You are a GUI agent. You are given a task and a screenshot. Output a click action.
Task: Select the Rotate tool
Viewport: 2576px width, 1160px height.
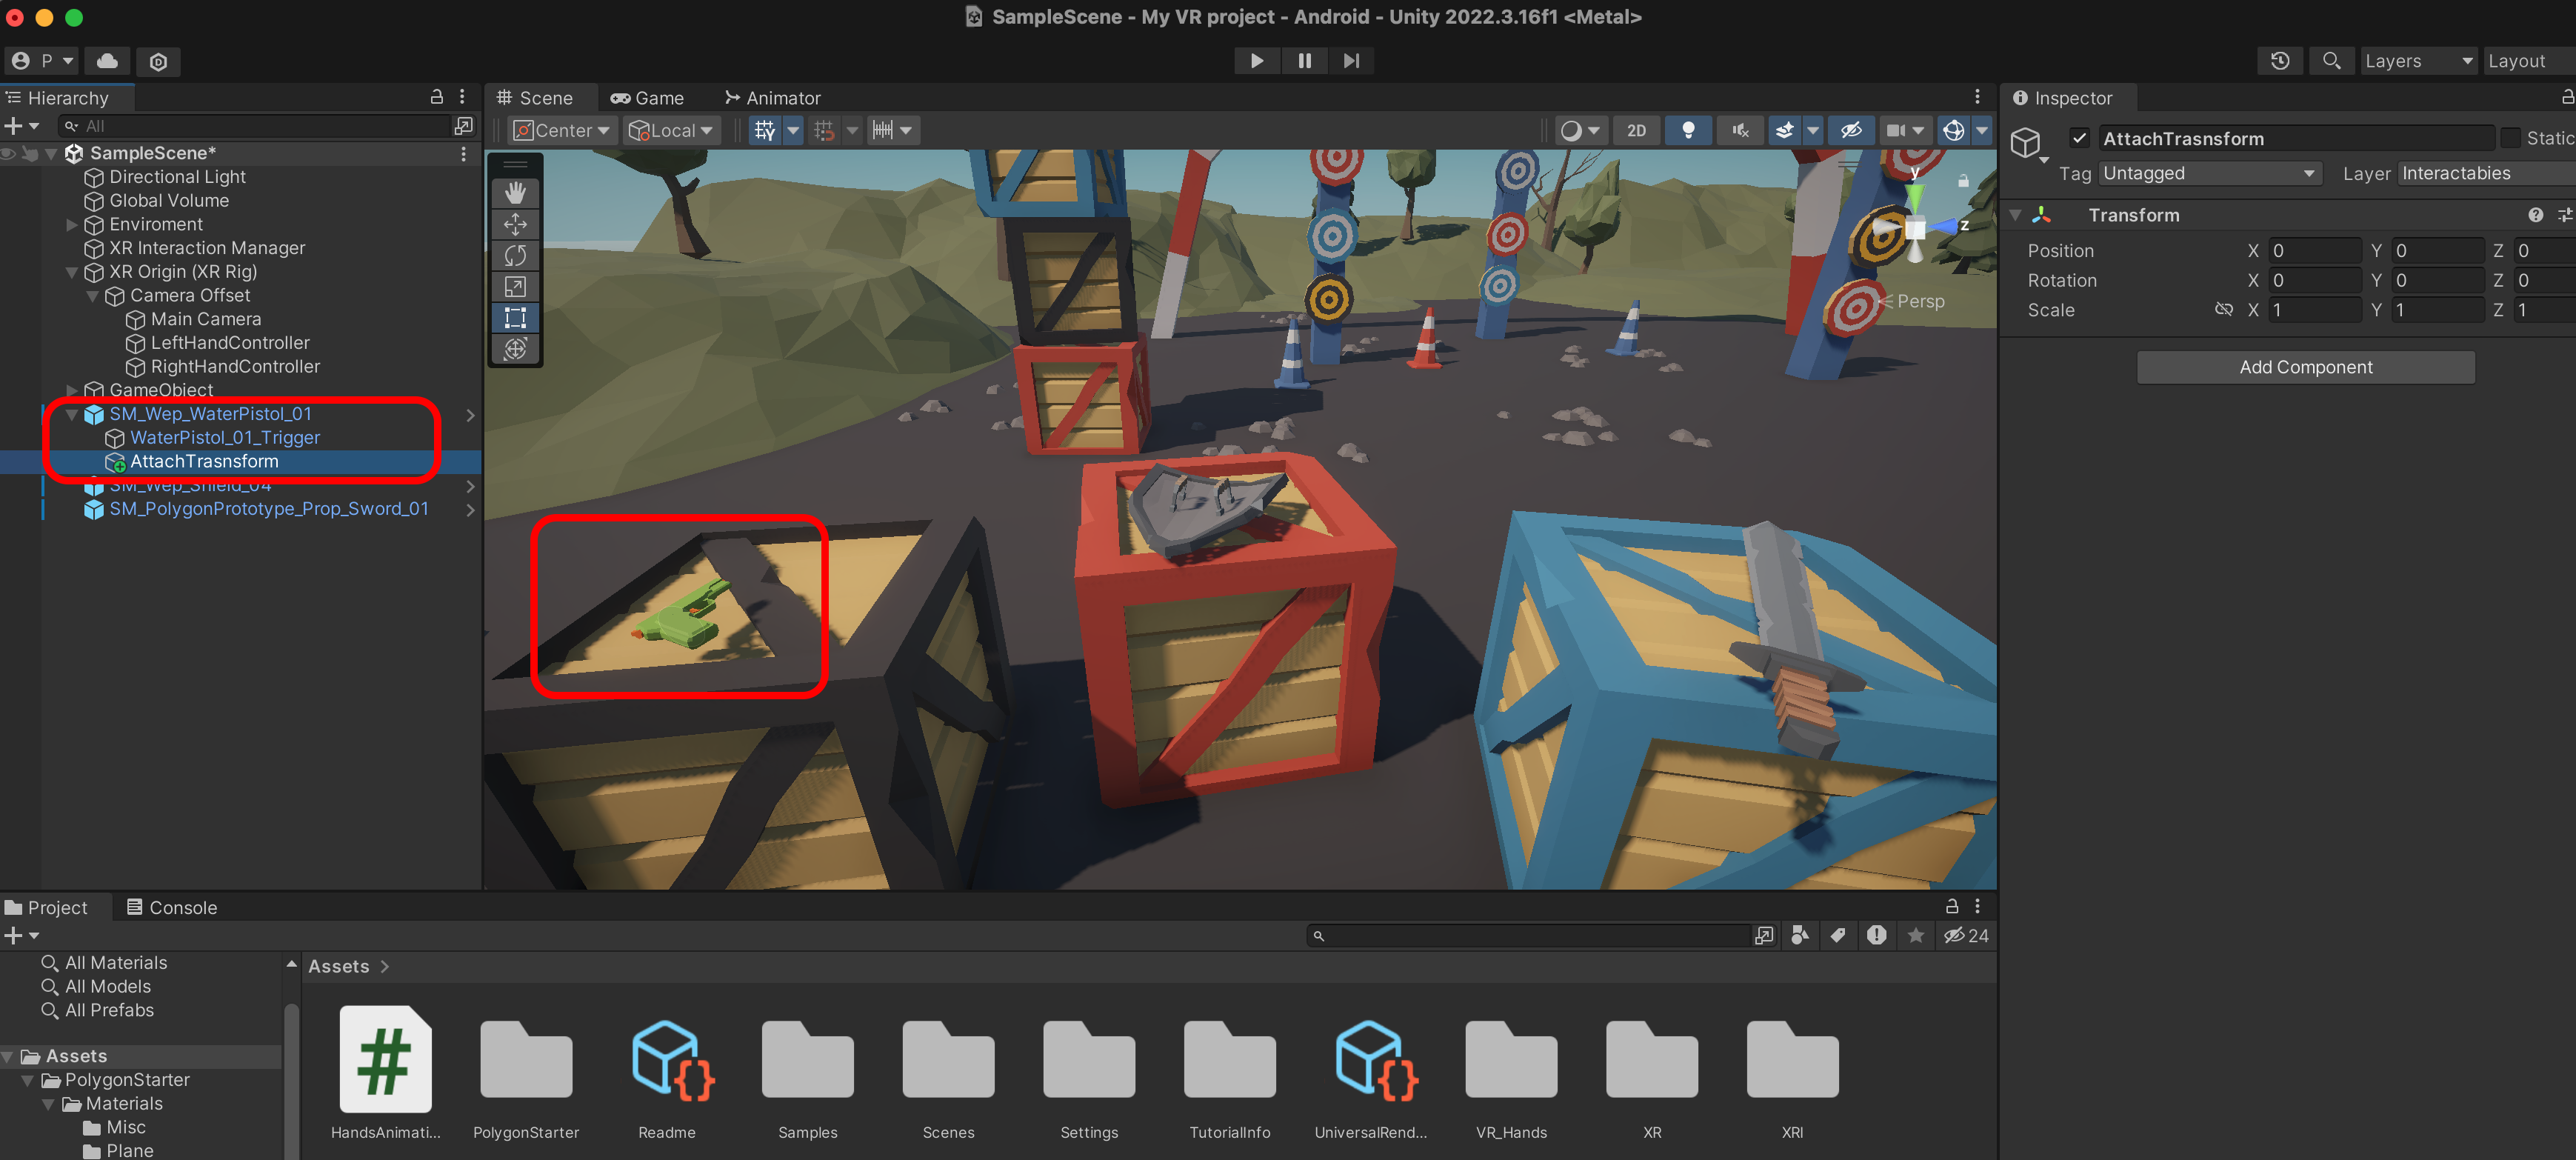click(515, 255)
